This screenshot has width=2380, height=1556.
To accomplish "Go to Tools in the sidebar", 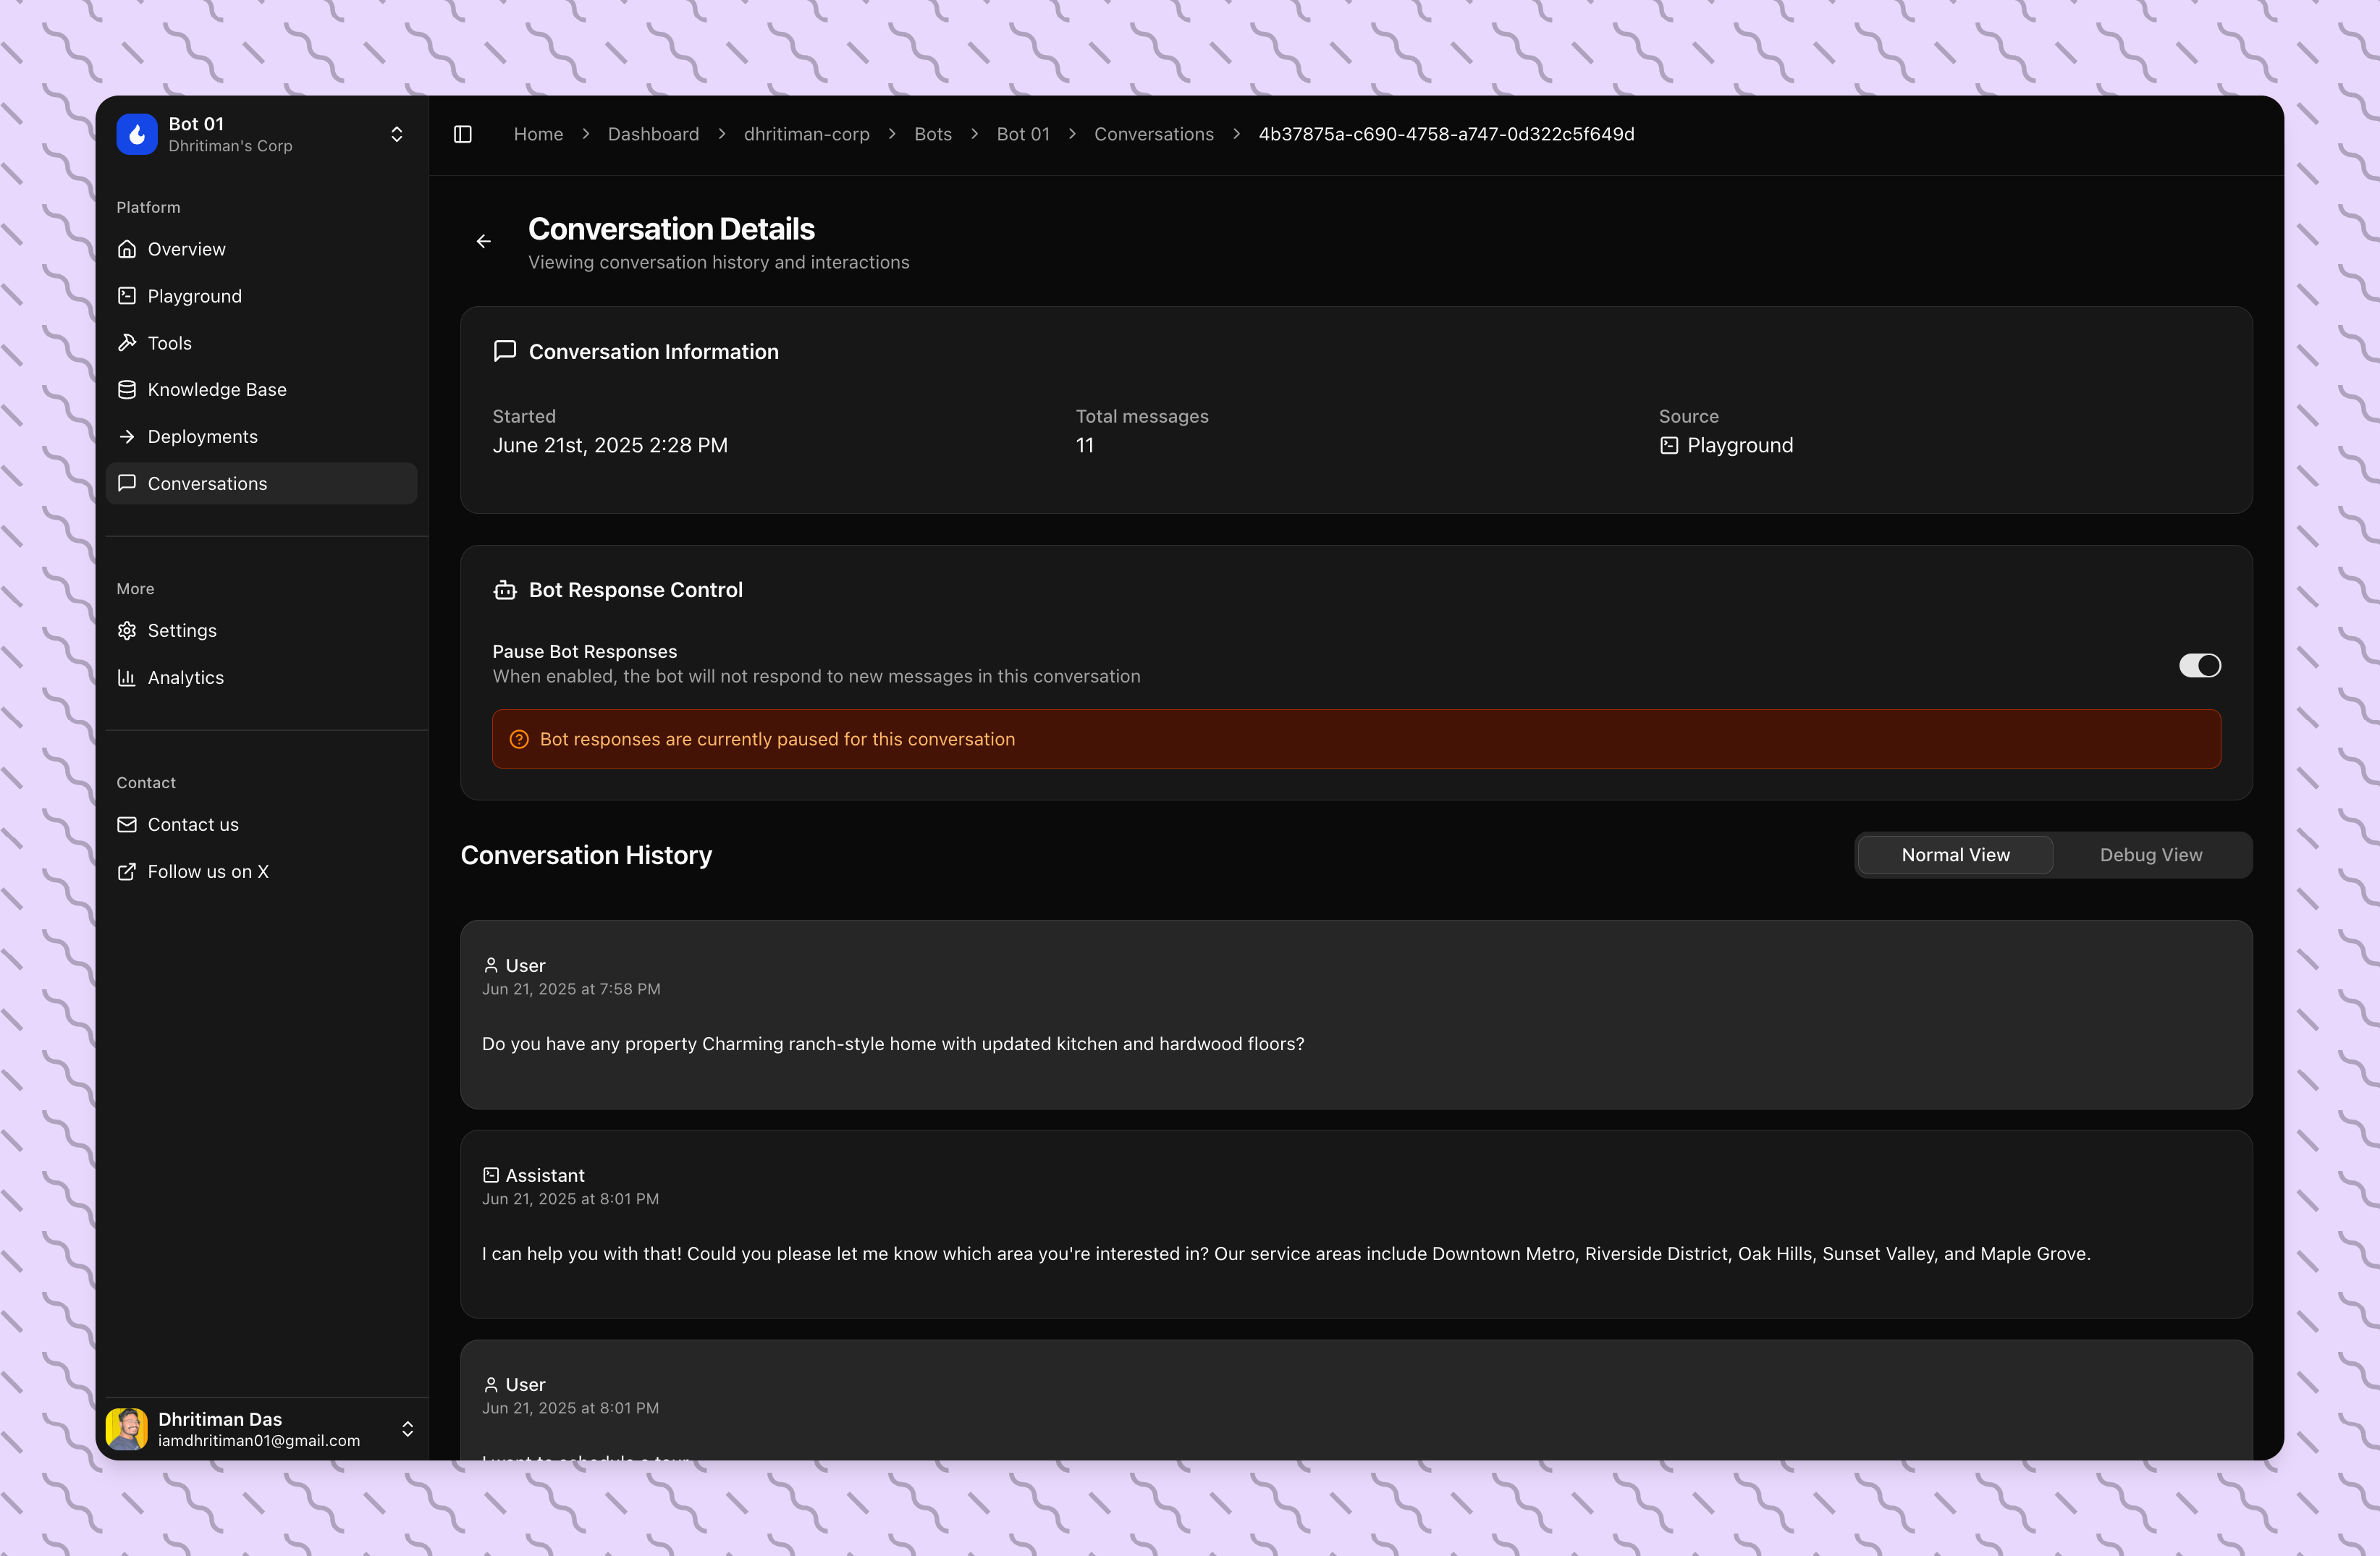I will [x=261, y=343].
